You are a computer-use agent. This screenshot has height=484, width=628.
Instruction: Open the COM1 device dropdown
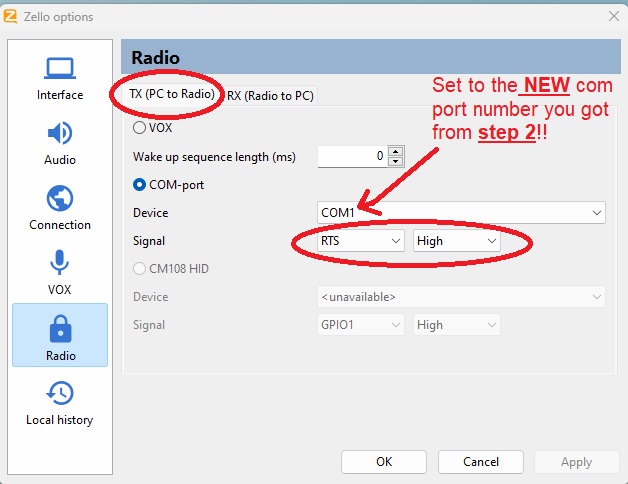[461, 212]
